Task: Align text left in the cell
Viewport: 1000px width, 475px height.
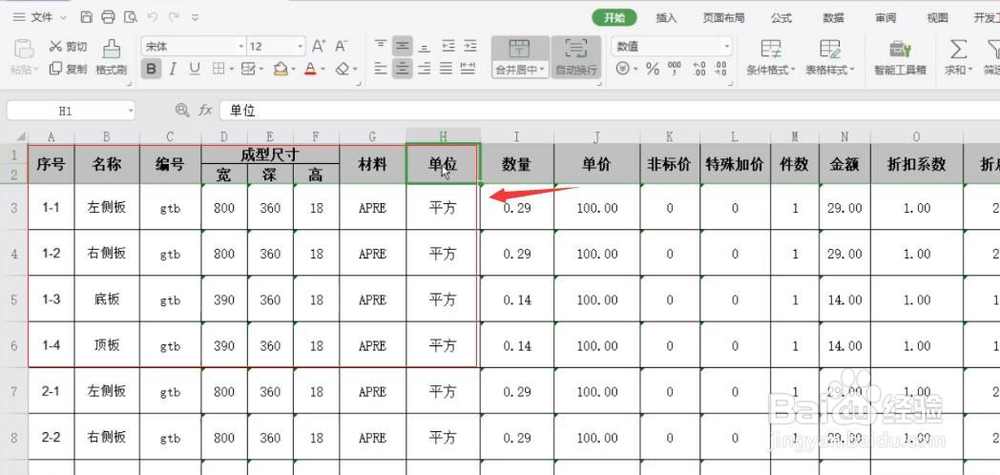Action: pyautogui.click(x=381, y=68)
